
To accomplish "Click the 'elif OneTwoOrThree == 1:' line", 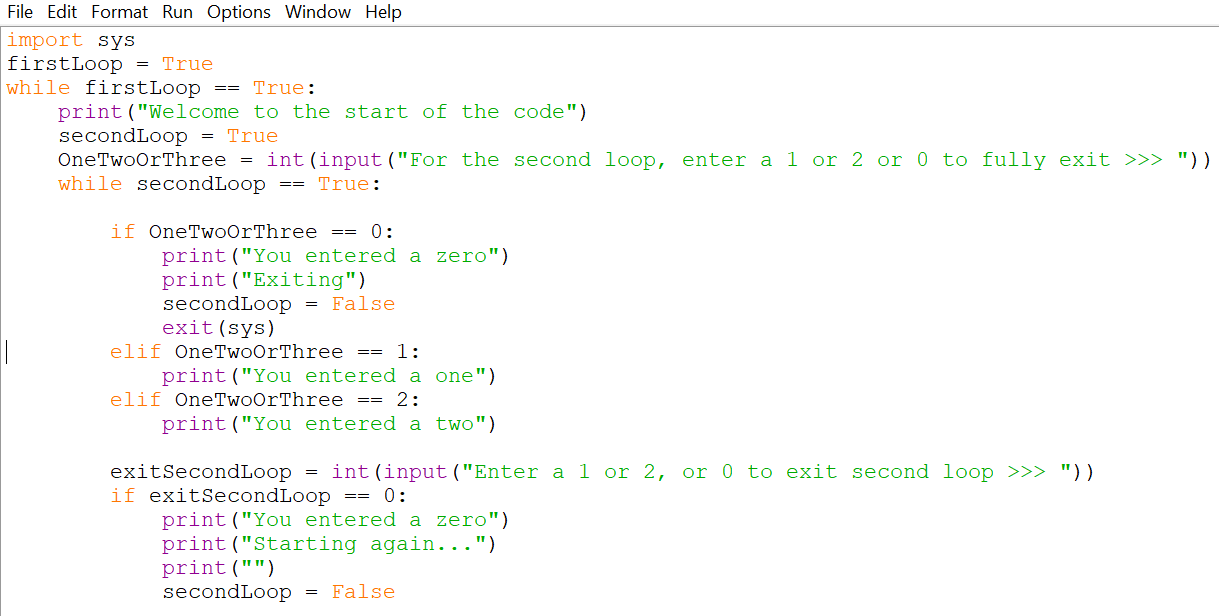I will tap(266, 352).
